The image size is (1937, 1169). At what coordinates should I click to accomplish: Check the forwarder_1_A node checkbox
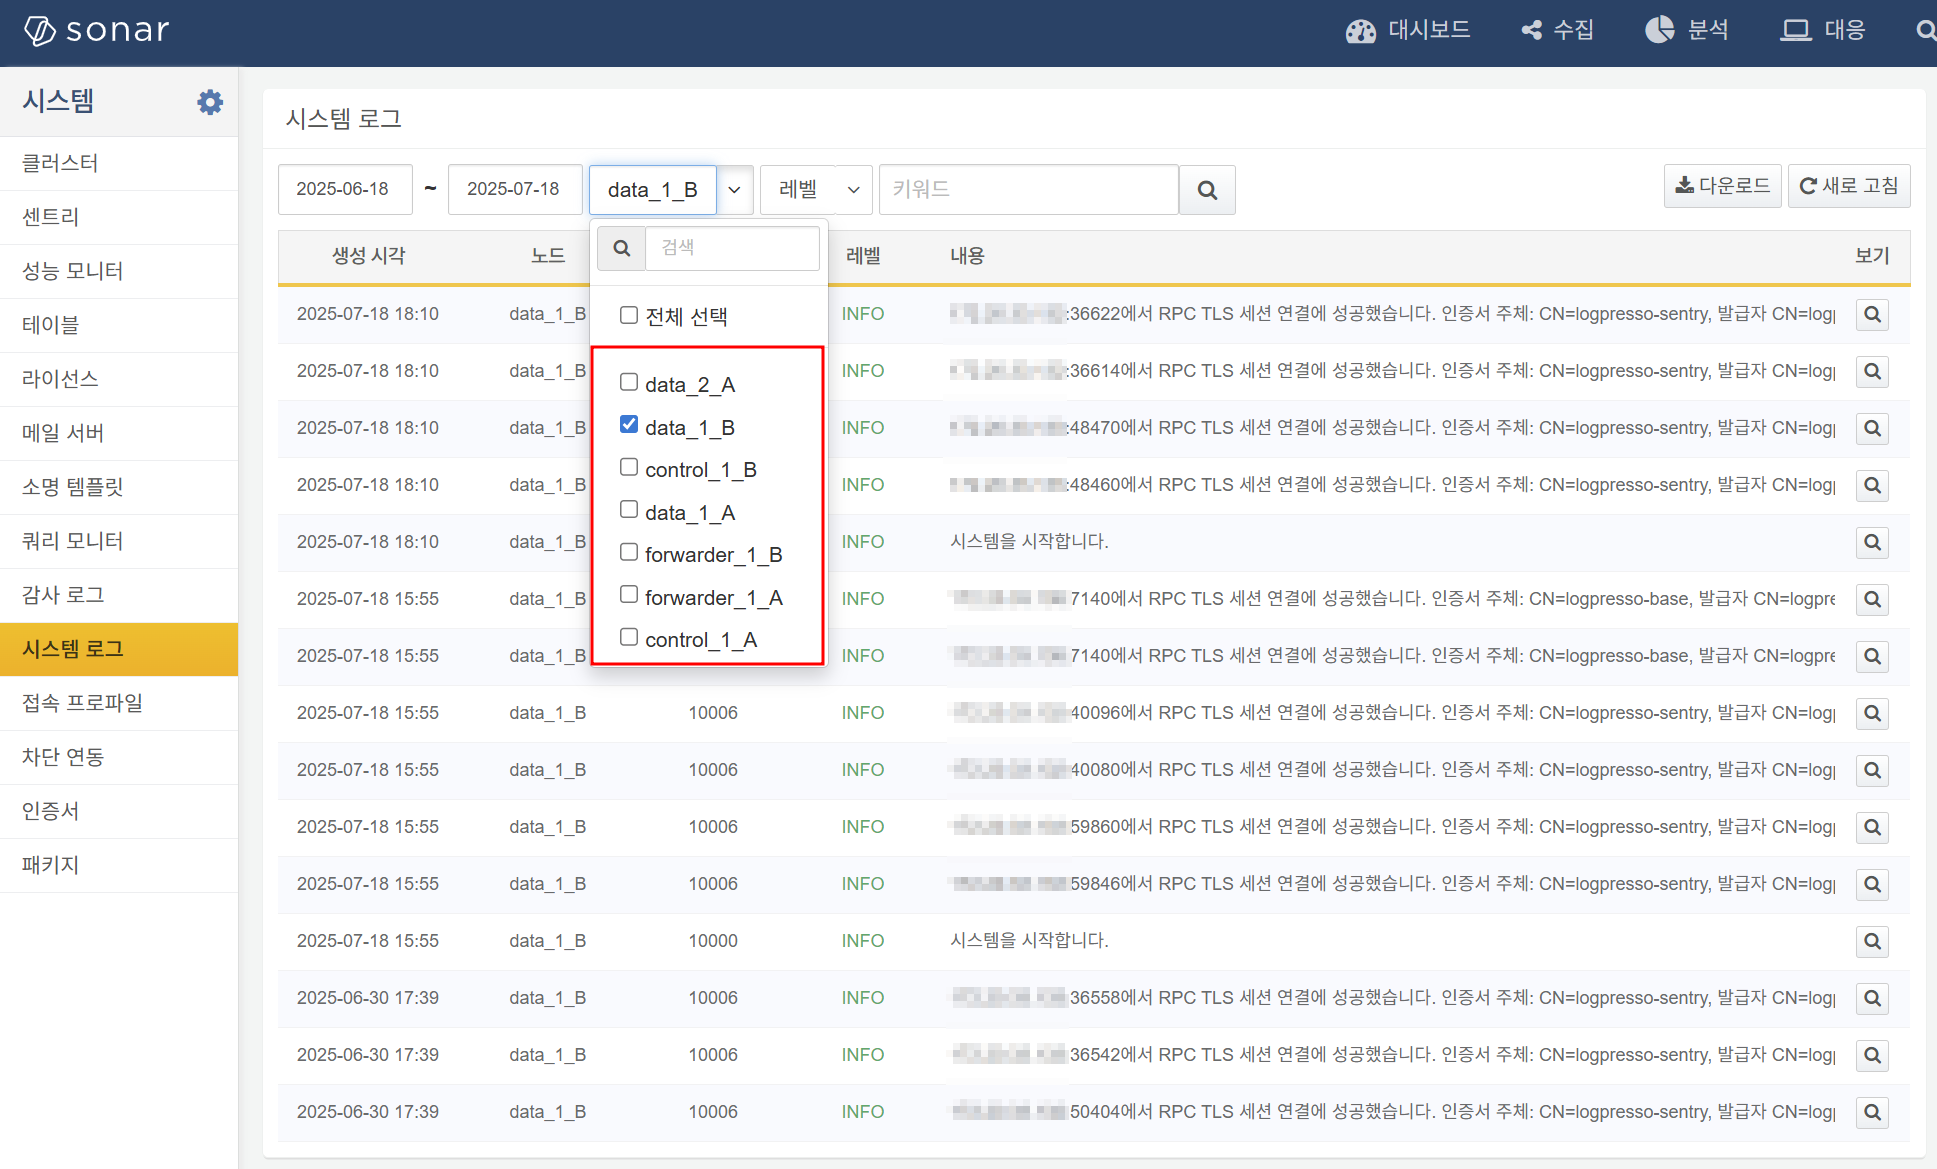629,595
